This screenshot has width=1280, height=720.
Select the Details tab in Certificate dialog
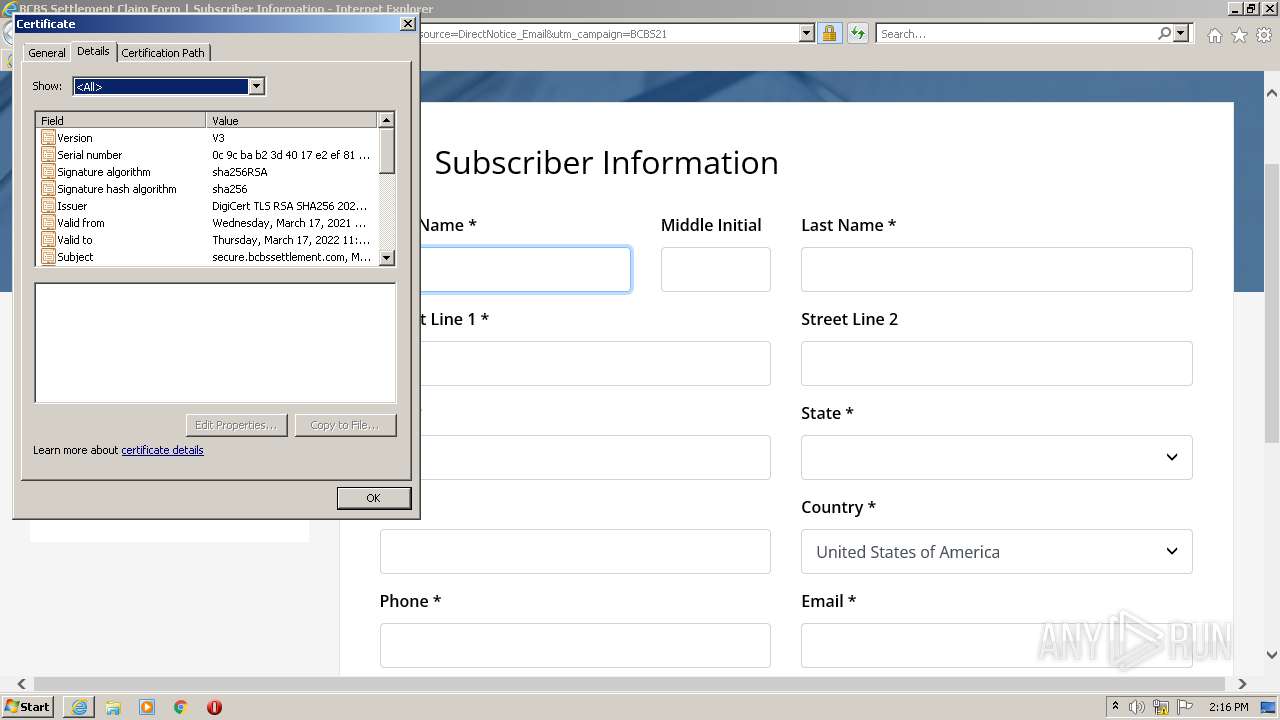pos(93,51)
